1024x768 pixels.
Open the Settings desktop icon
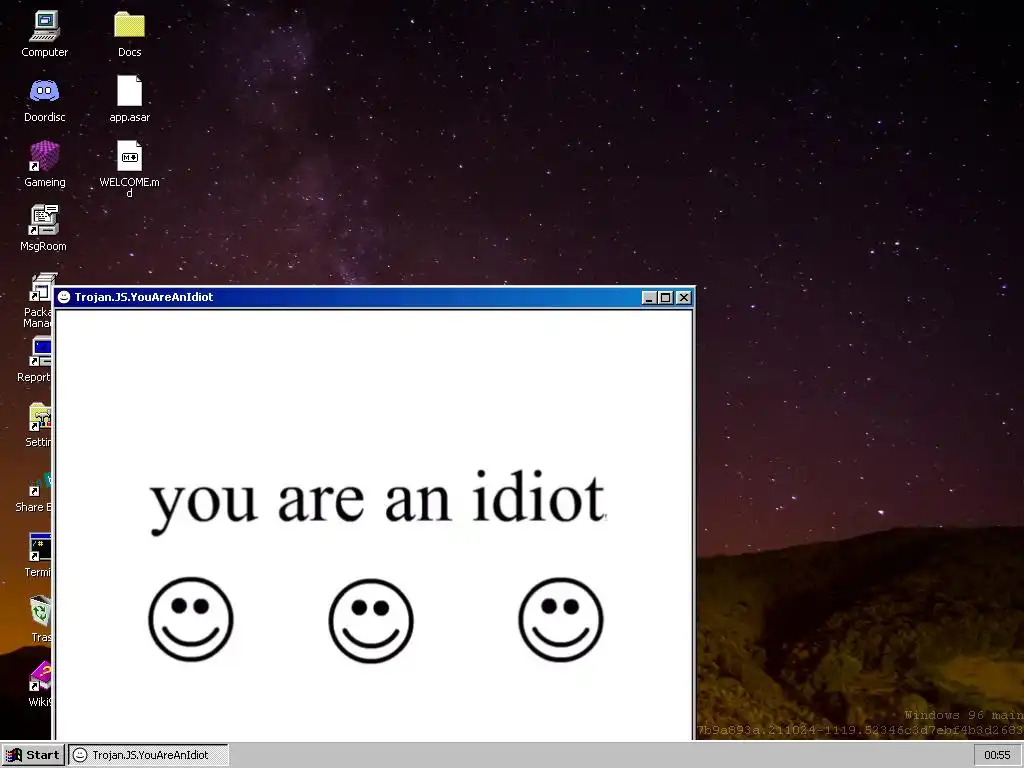click(40, 417)
